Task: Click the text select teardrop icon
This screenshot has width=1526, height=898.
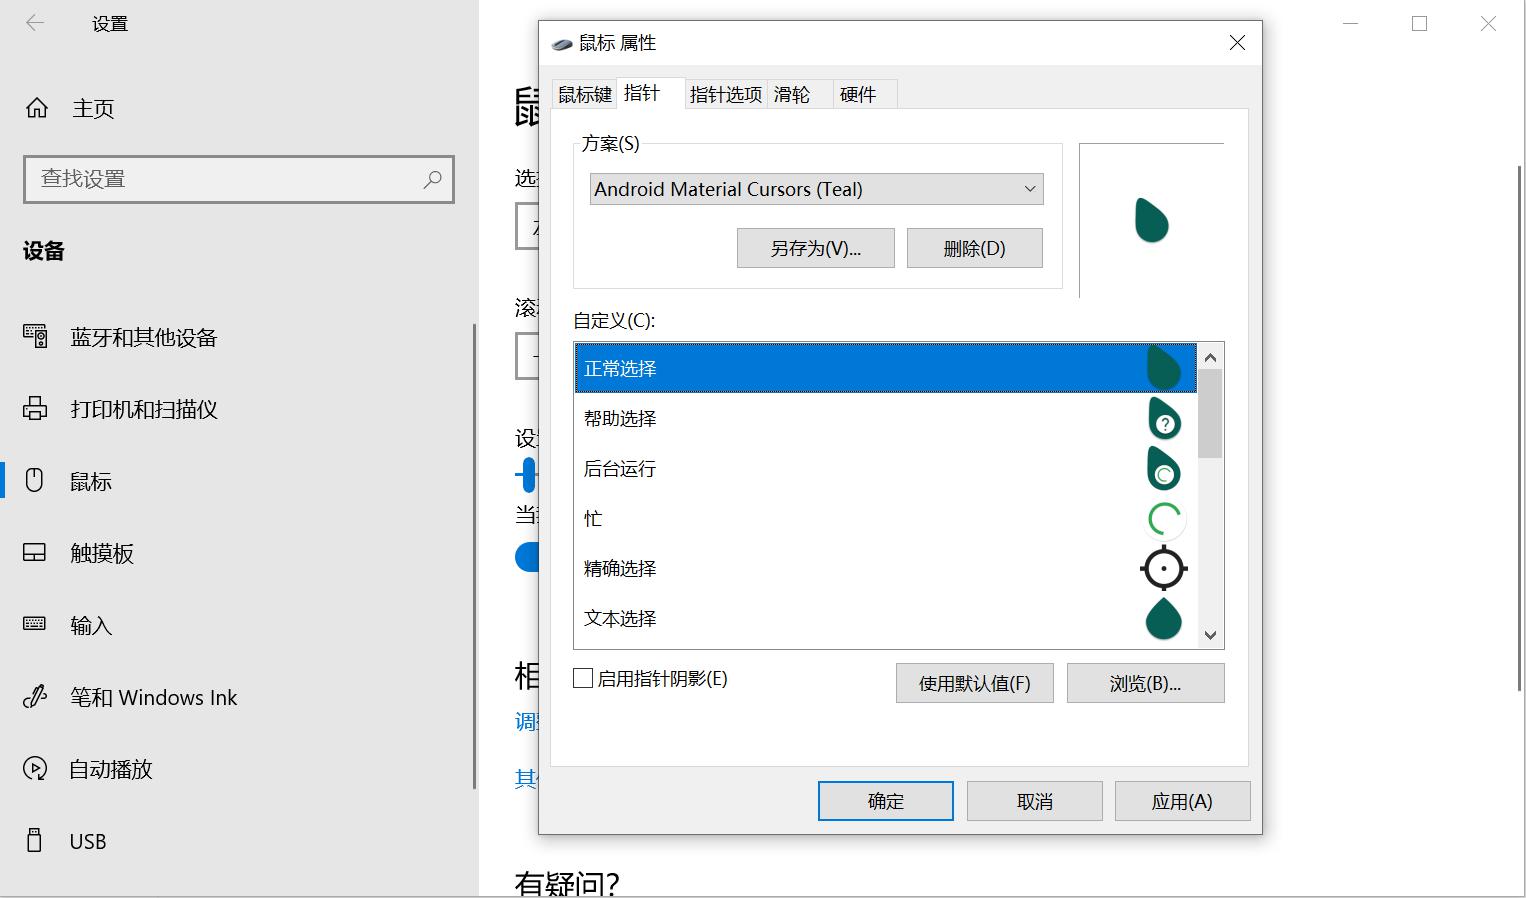Action: (1164, 619)
